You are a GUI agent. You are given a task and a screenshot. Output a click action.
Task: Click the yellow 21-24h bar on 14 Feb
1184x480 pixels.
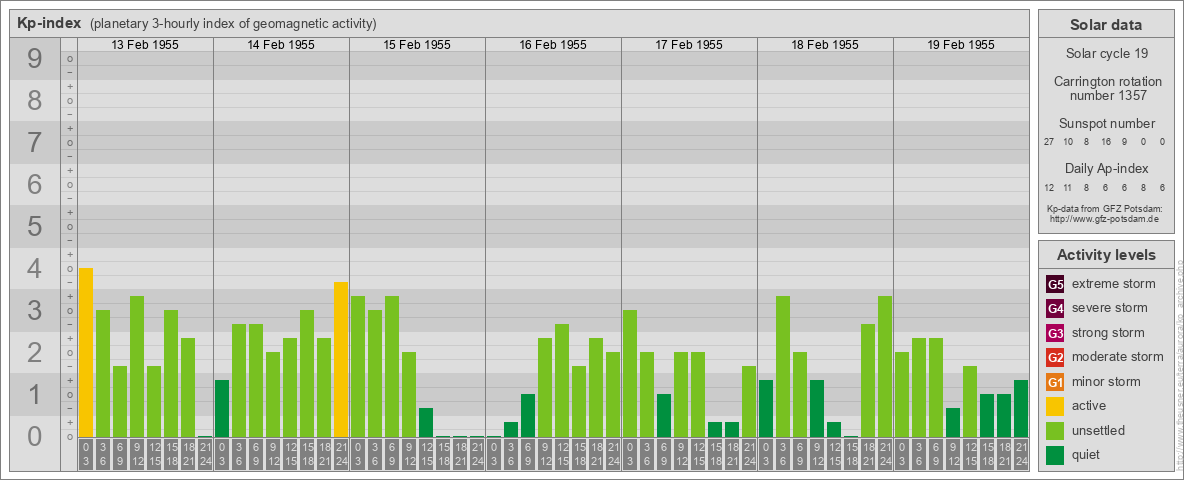click(341, 359)
